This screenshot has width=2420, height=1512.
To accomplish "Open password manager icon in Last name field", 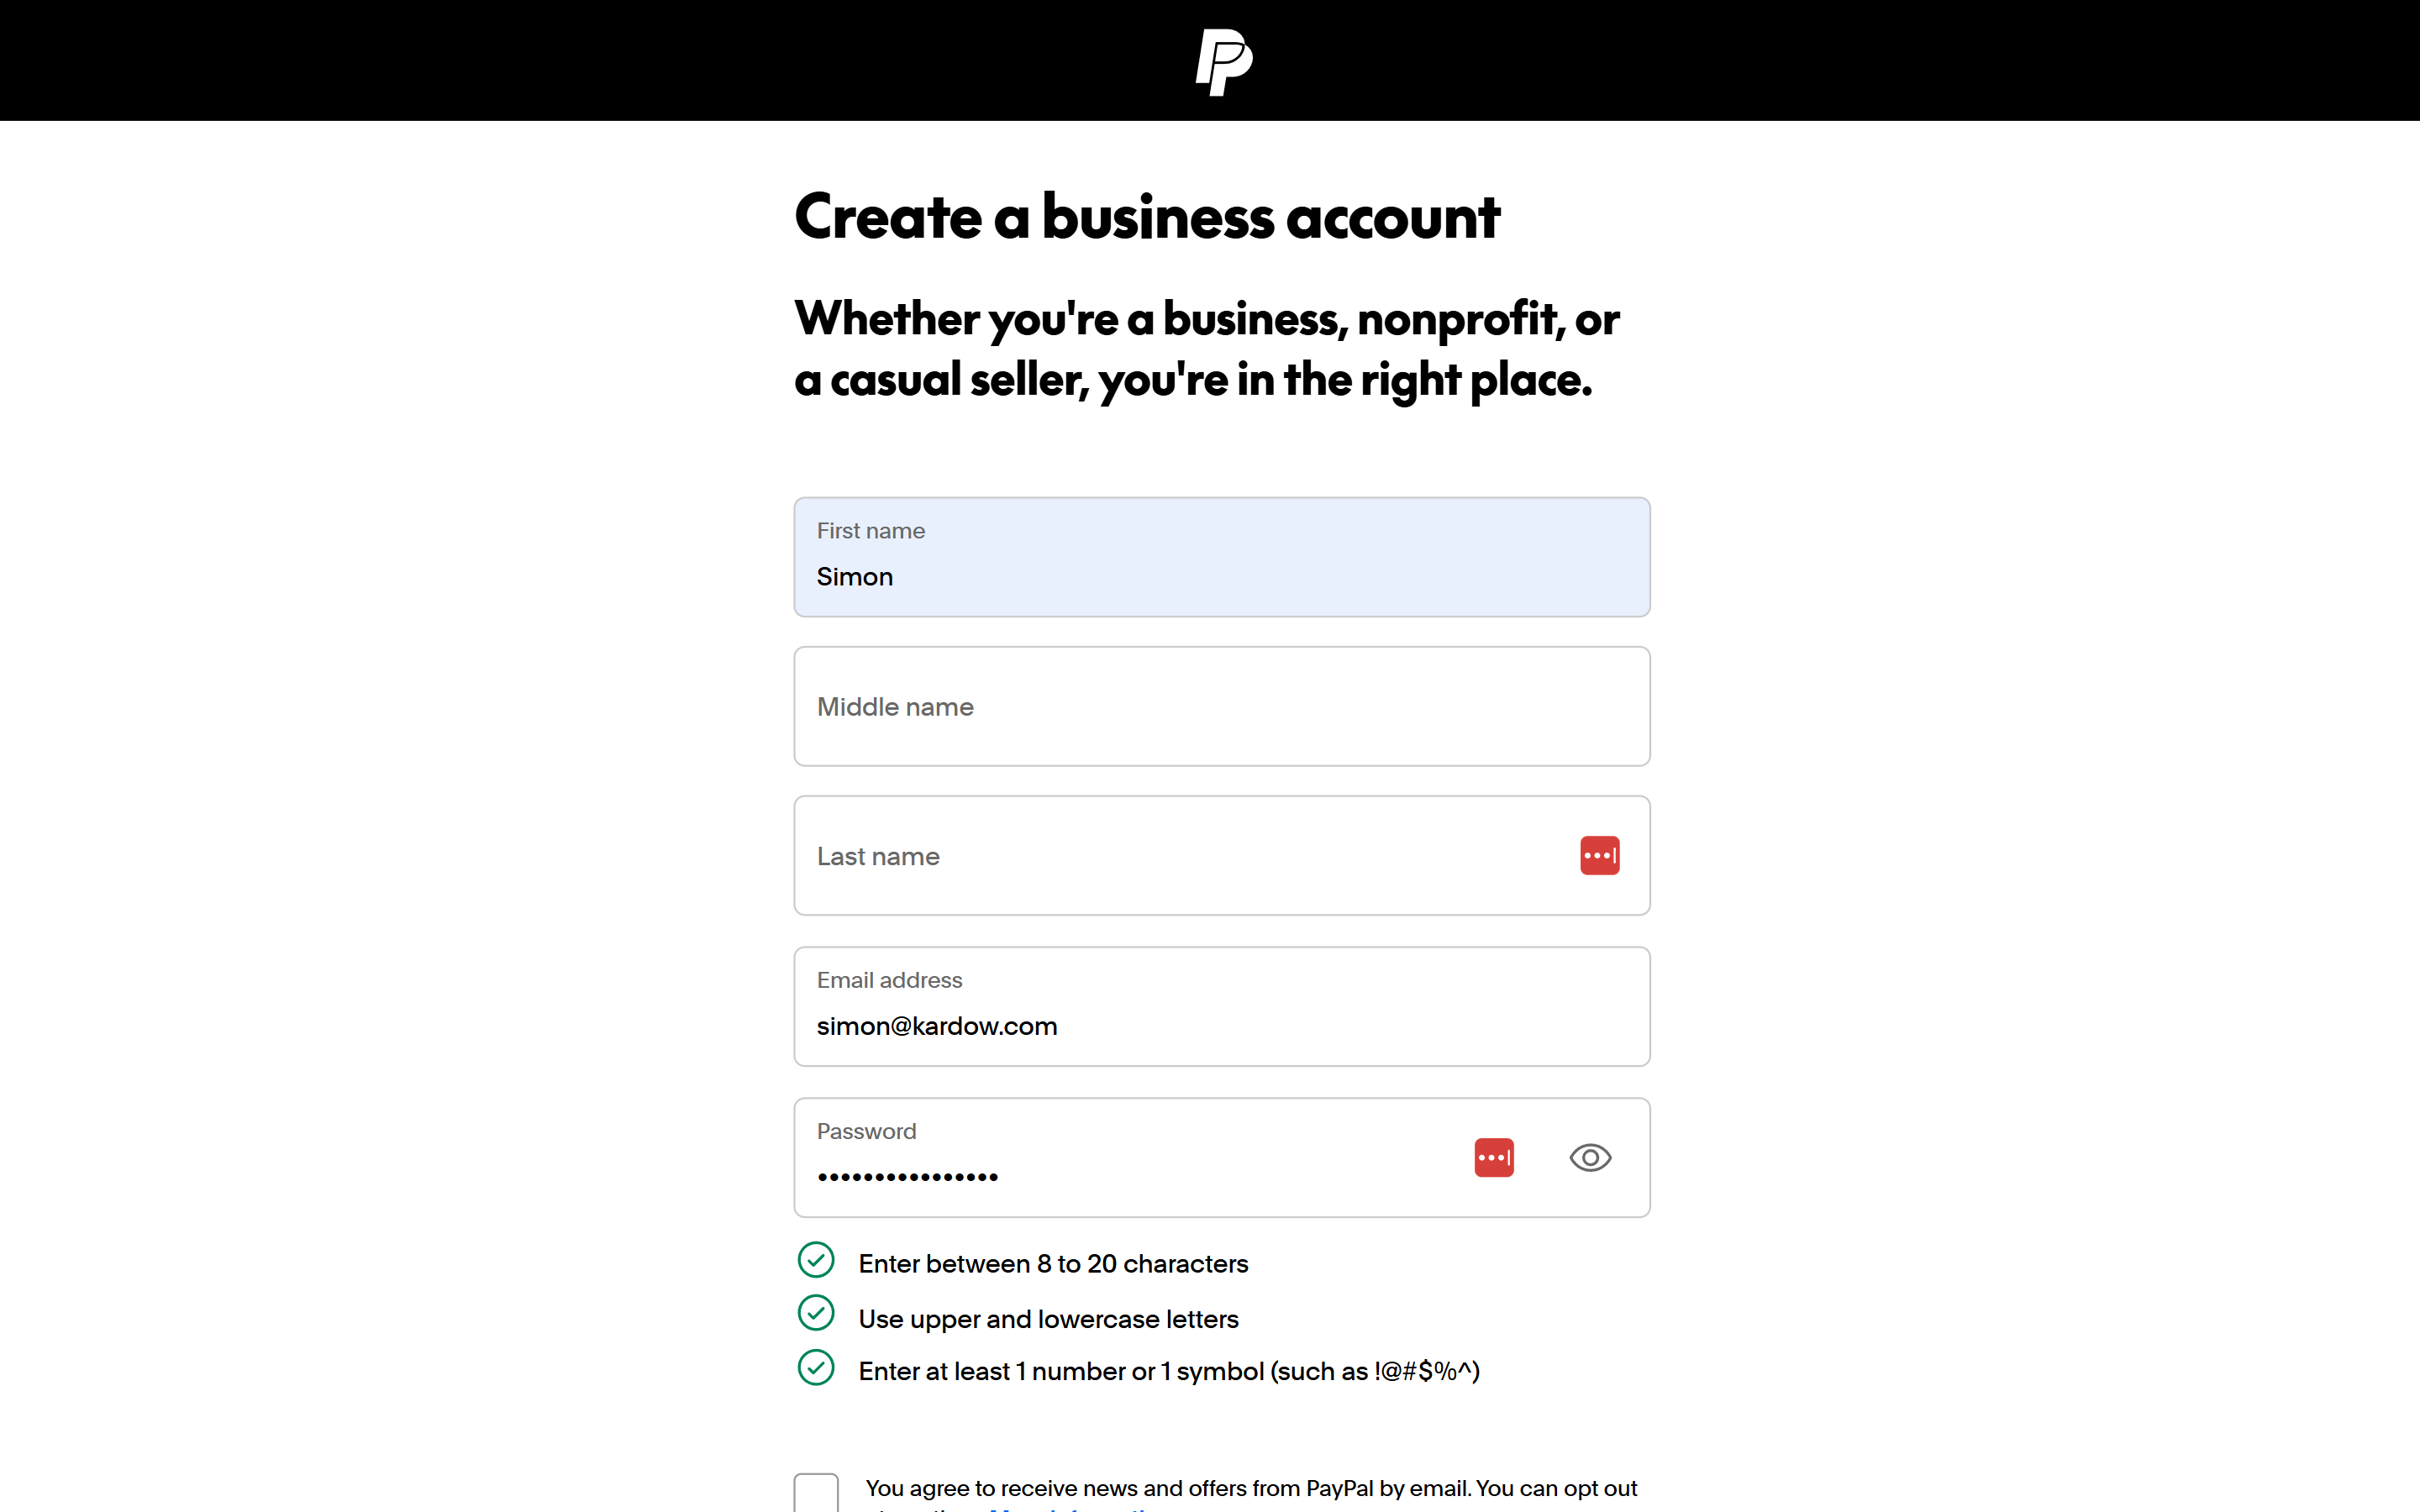I will 1599,856.
